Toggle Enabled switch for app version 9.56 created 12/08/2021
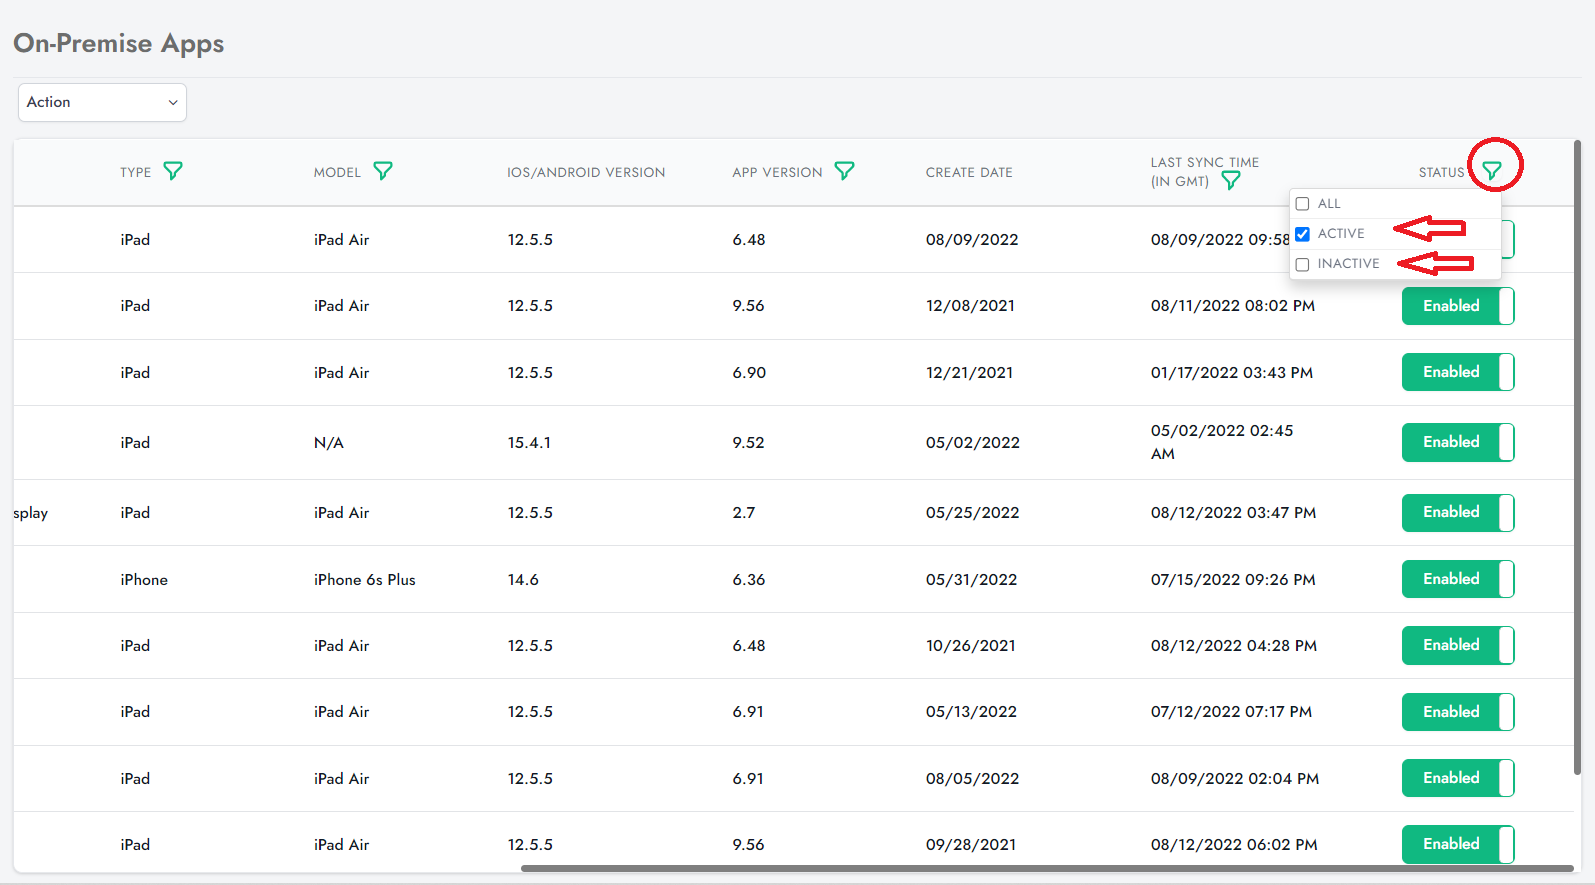The height and width of the screenshot is (885, 1595). tap(1458, 306)
